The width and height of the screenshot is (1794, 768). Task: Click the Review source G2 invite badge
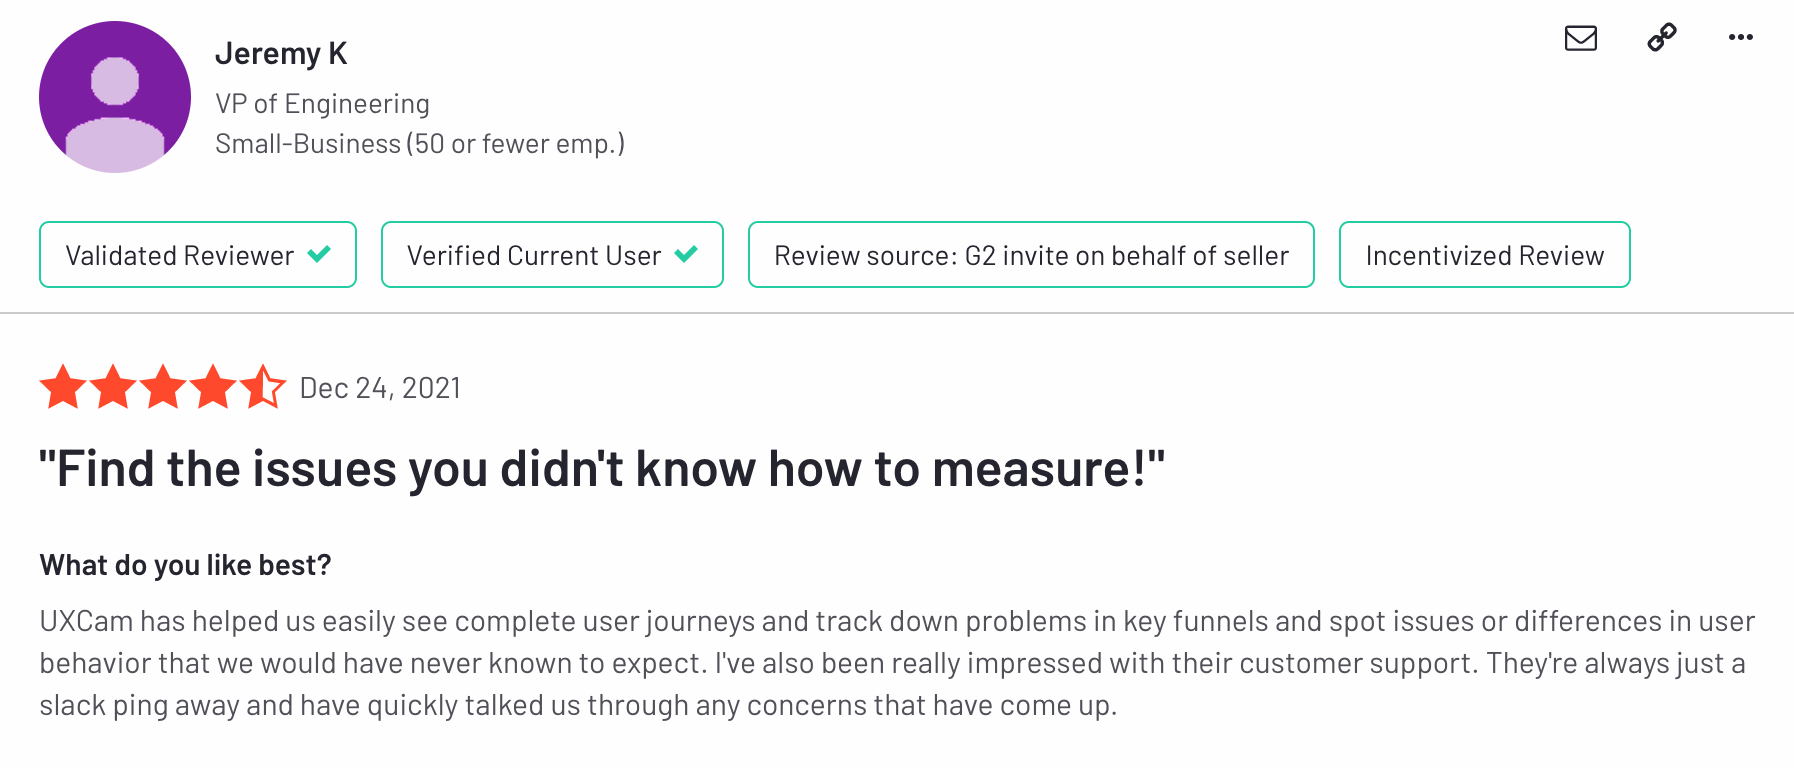pyautogui.click(x=1030, y=255)
